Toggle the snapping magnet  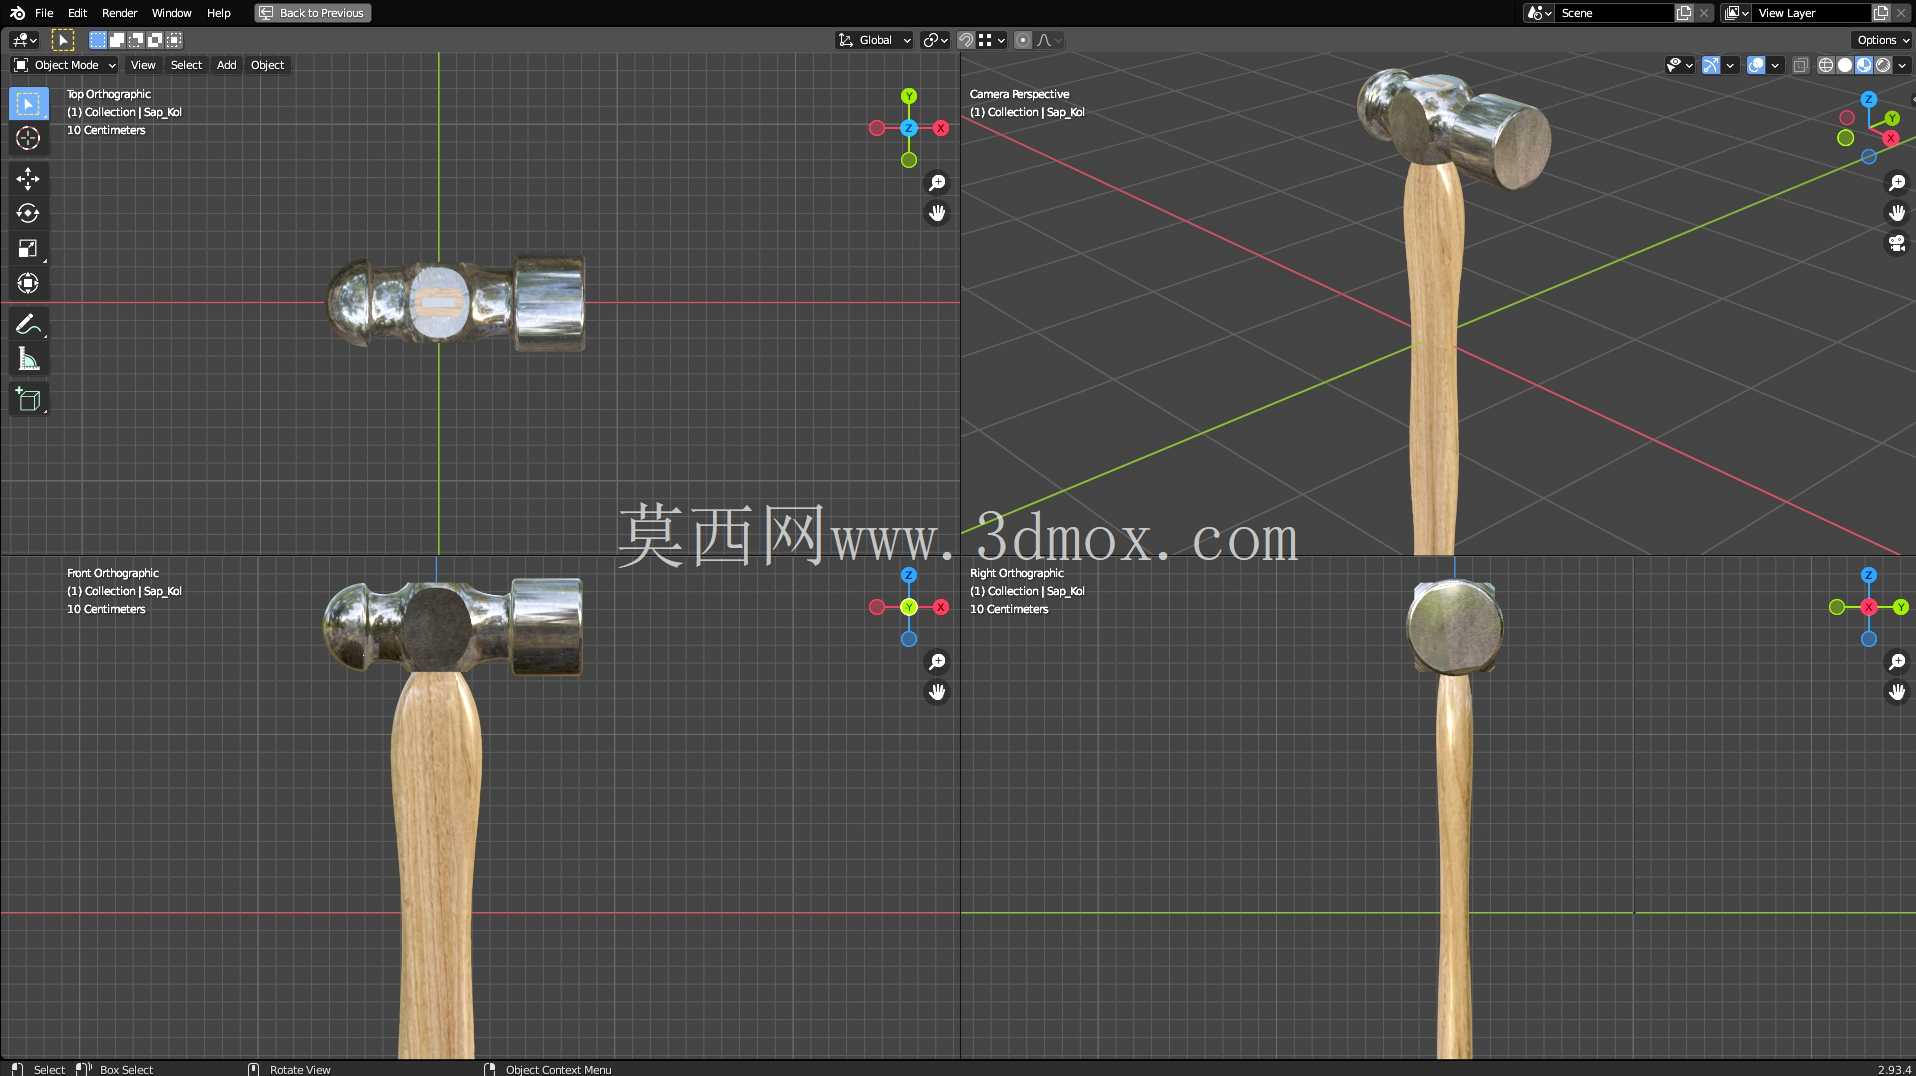966,40
